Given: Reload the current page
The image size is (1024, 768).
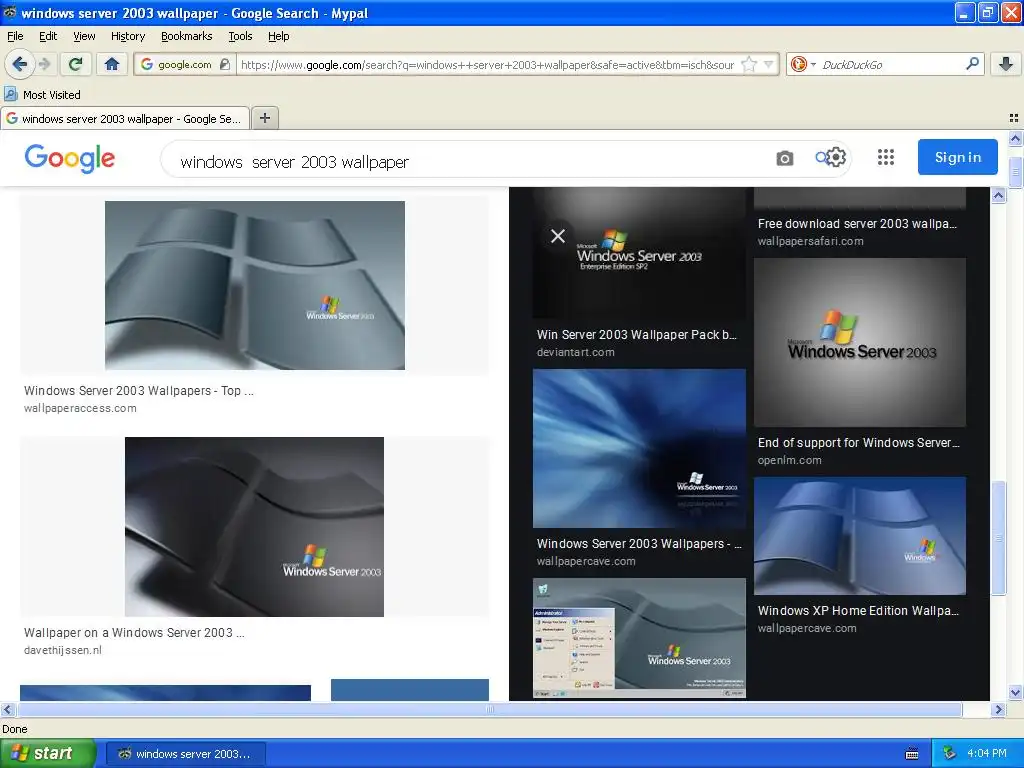Looking at the screenshot, I should 76,64.
